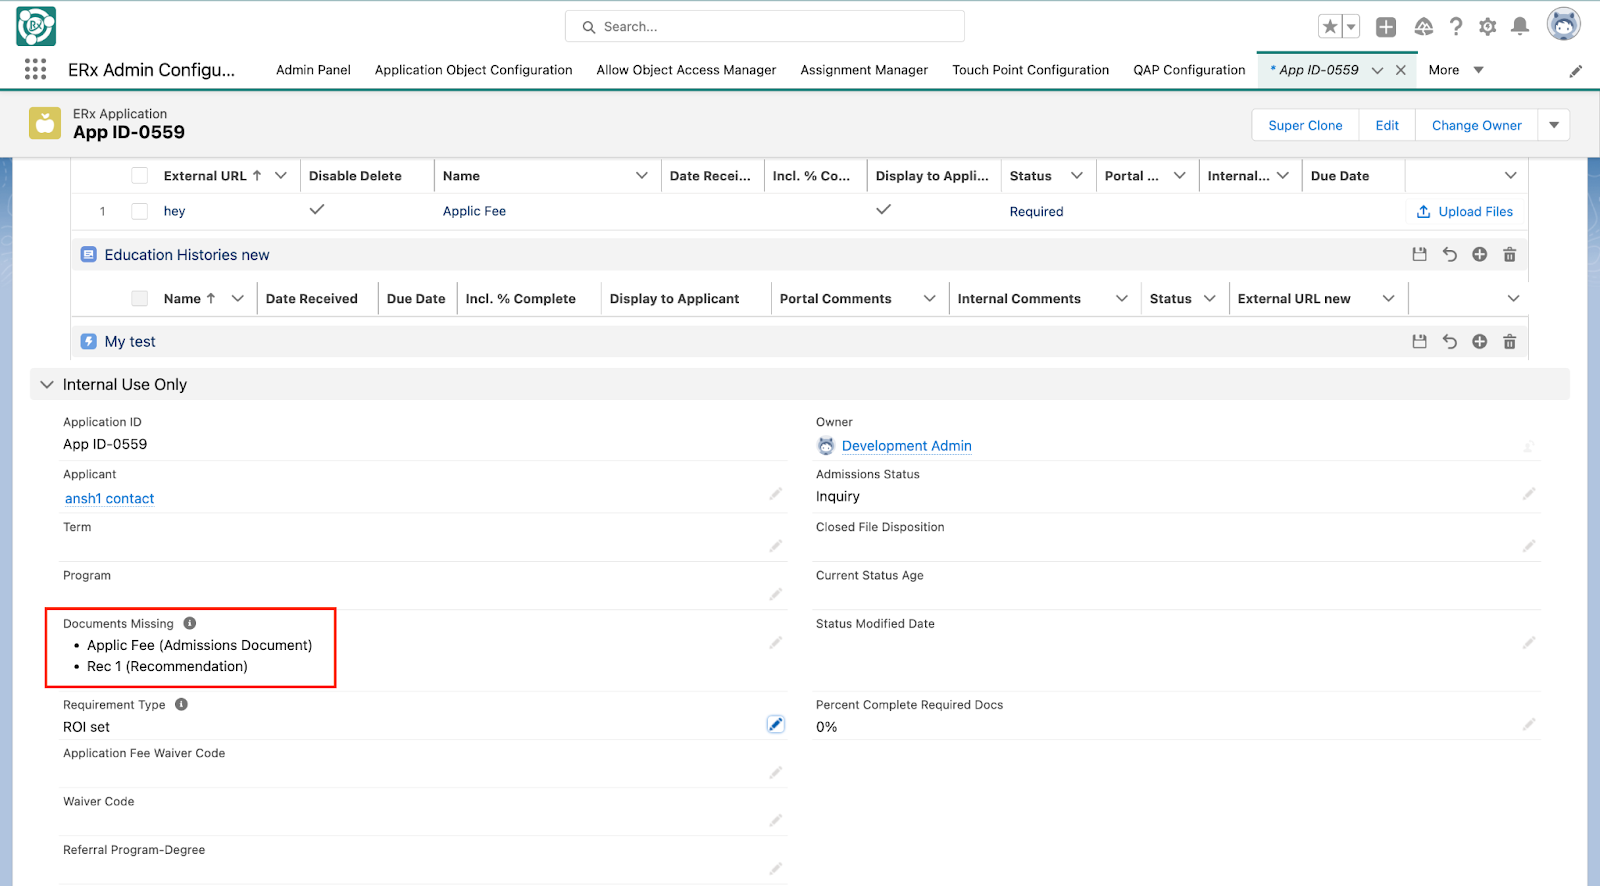The height and width of the screenshot is (886, 1600).
Task: Open the Development Admin owner link
Action: (906, 446)
